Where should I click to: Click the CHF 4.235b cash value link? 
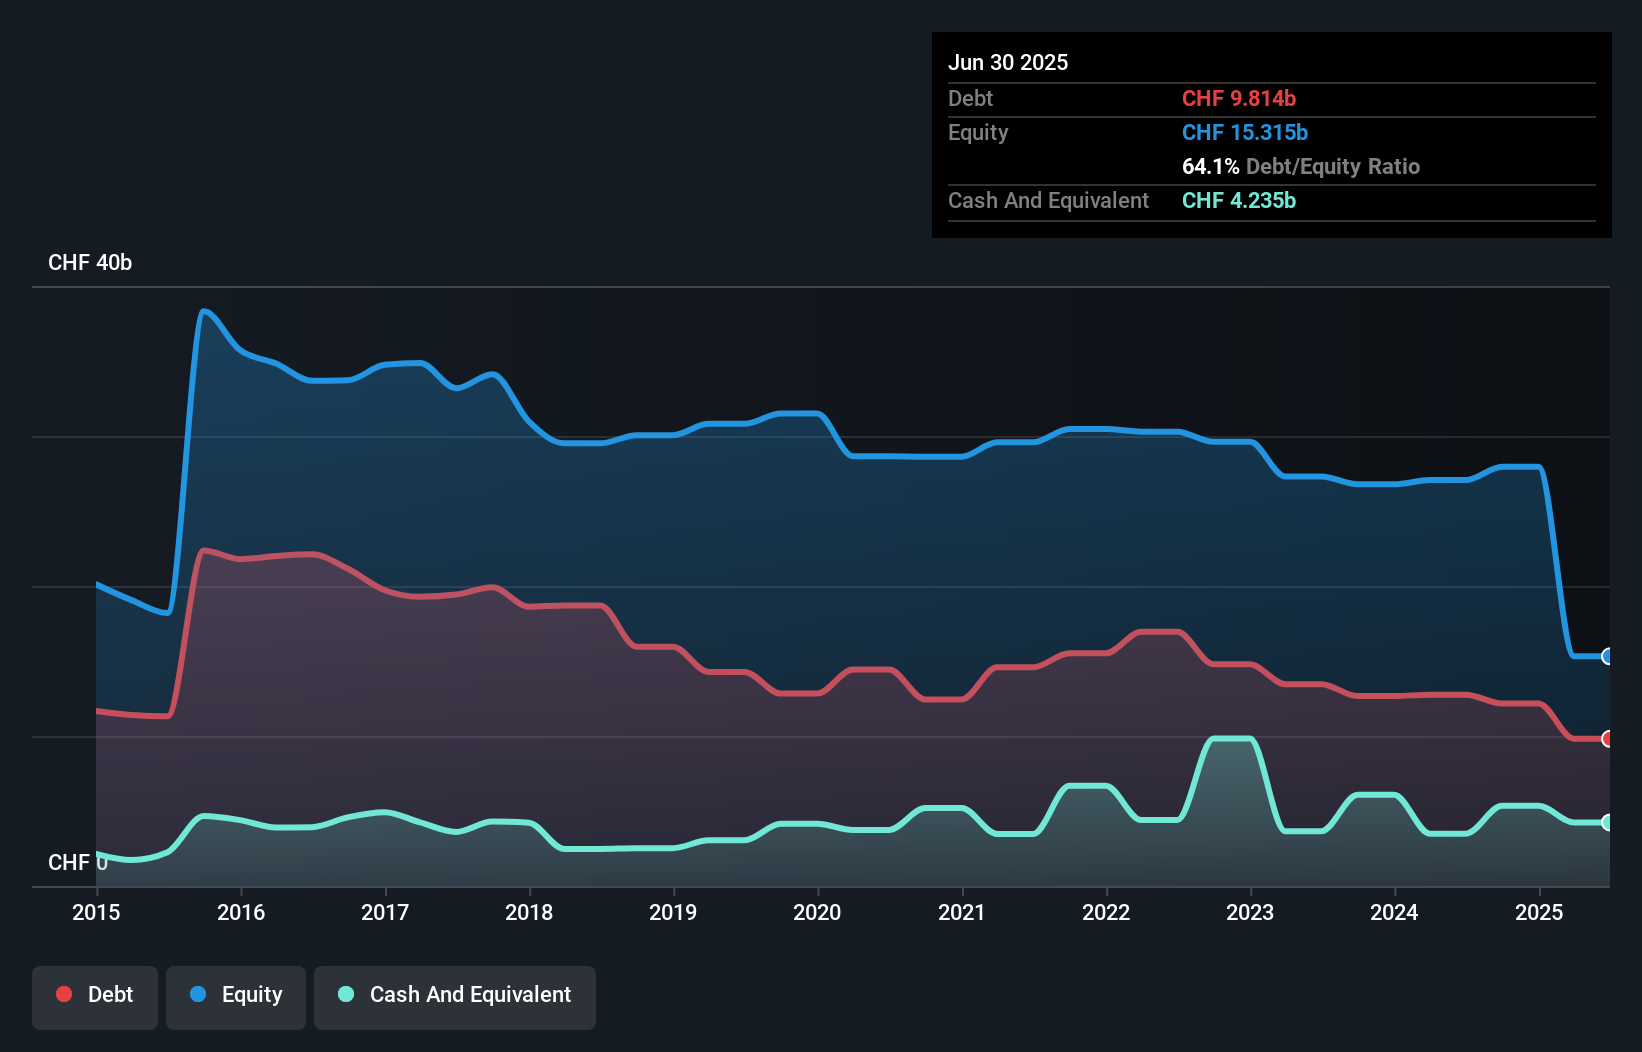click(1238, 201)
